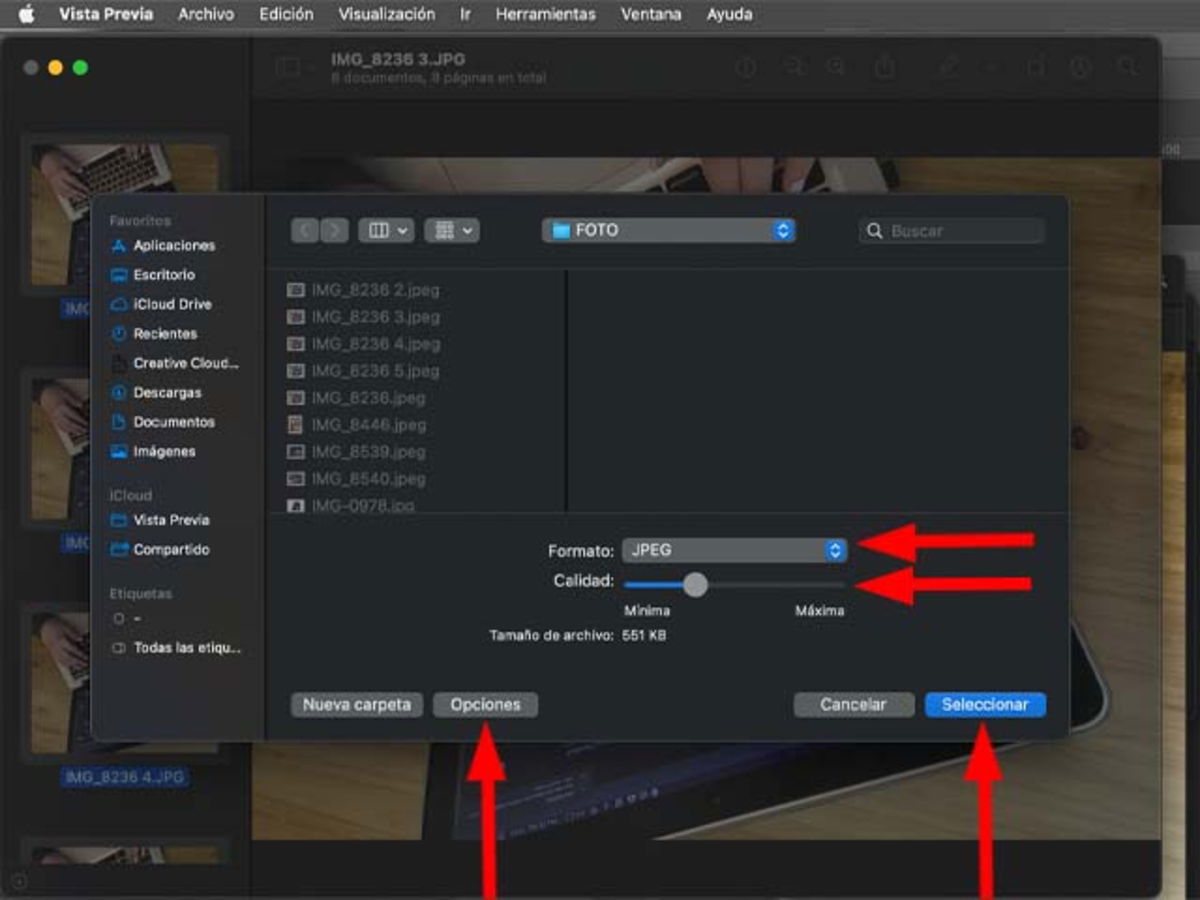
Task: Click the Opciones button
Action: (485, 705)
